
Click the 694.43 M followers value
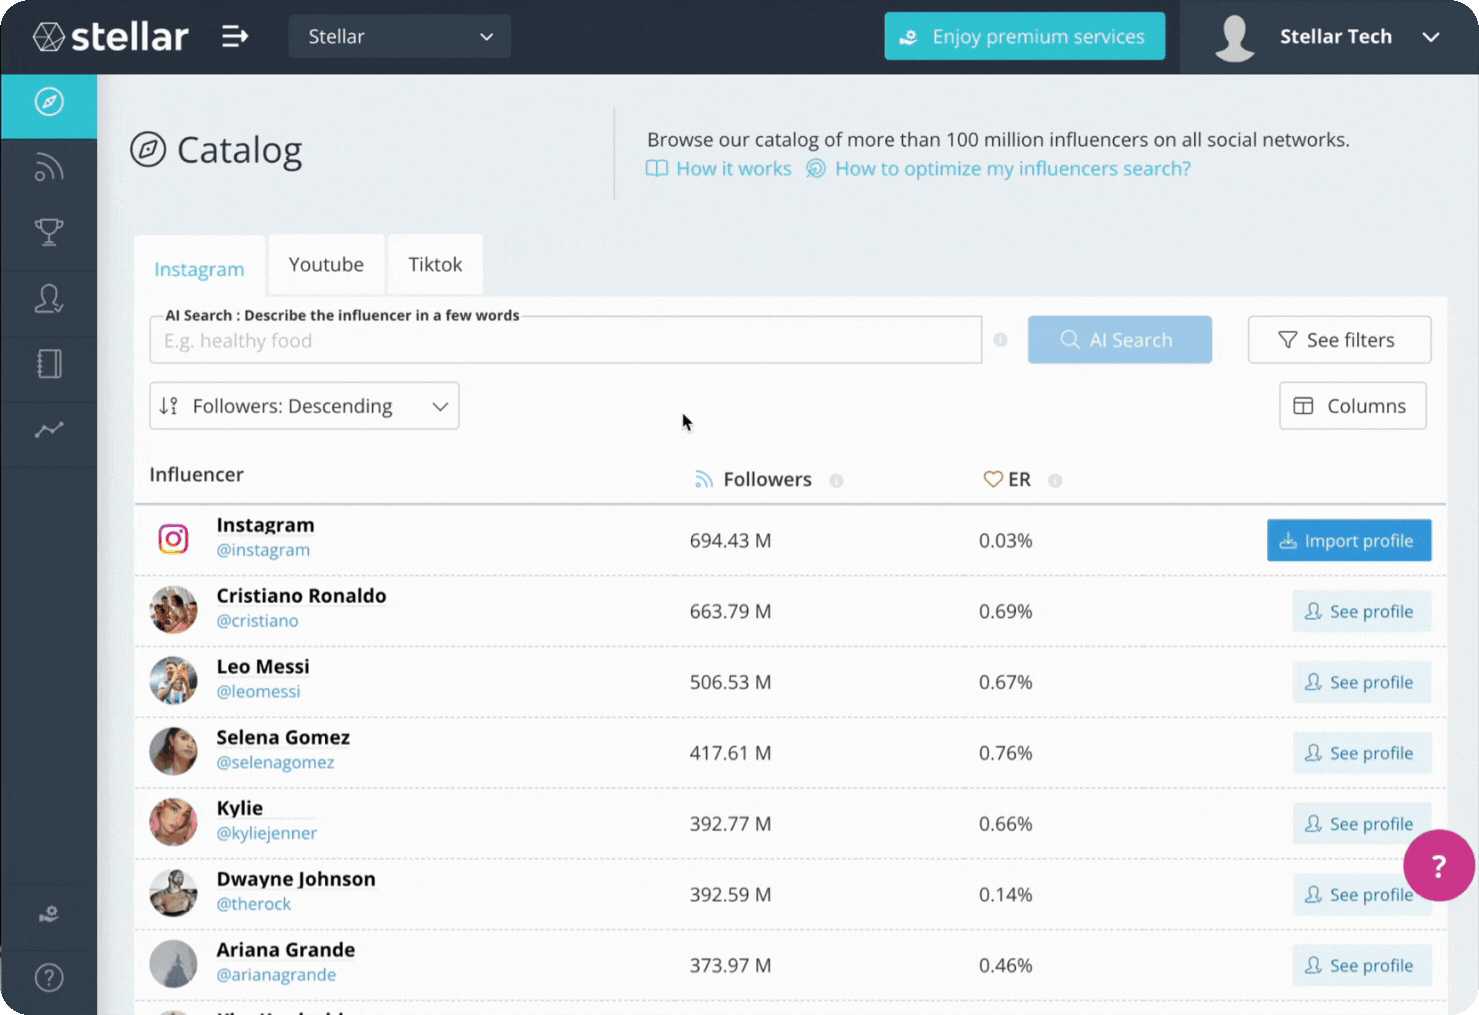coord(730,541)
